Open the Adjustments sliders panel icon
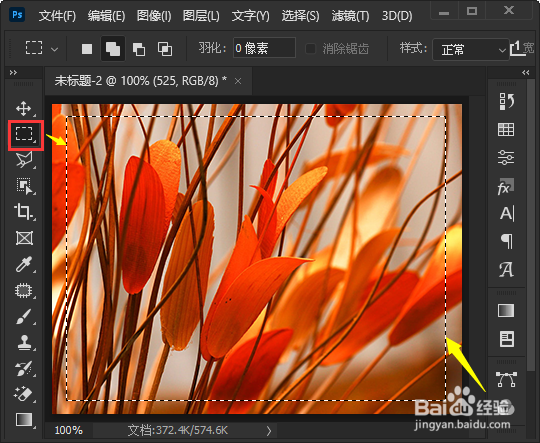The width and height of the screenshot is (540, 443). pyautogui.click(x=506, y=157)
